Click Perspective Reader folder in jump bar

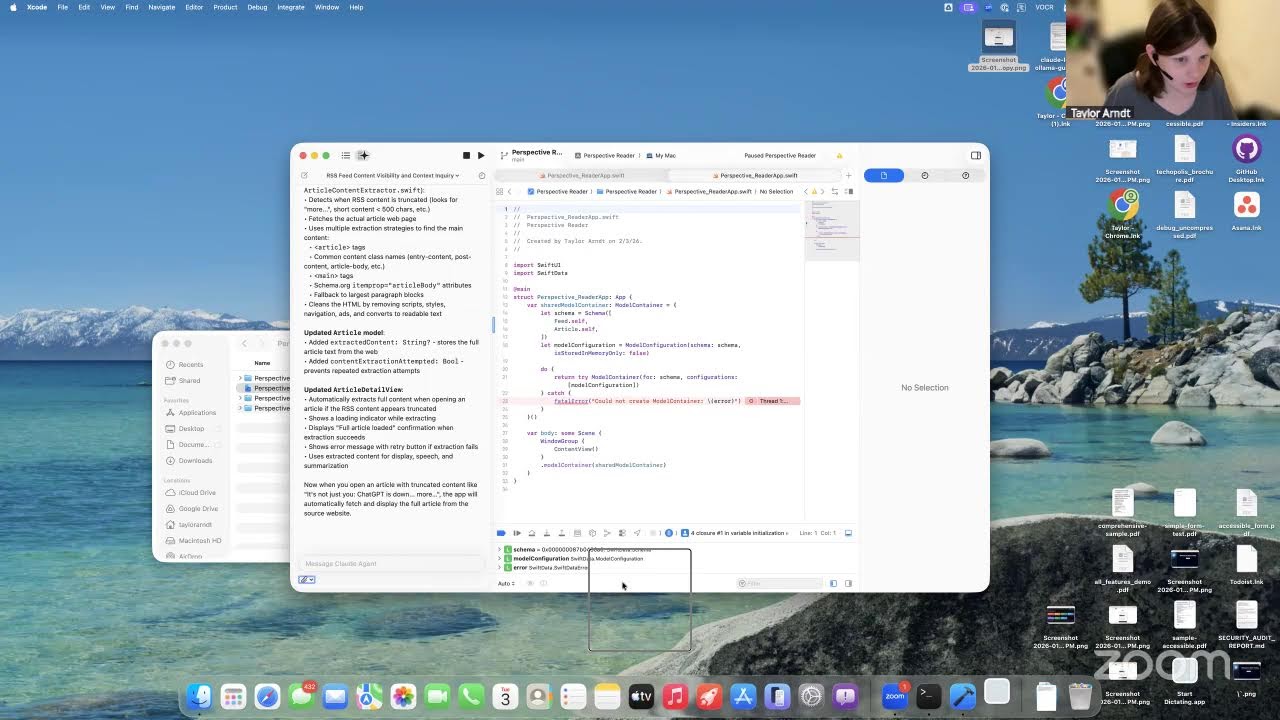click(x=627, y=191)
